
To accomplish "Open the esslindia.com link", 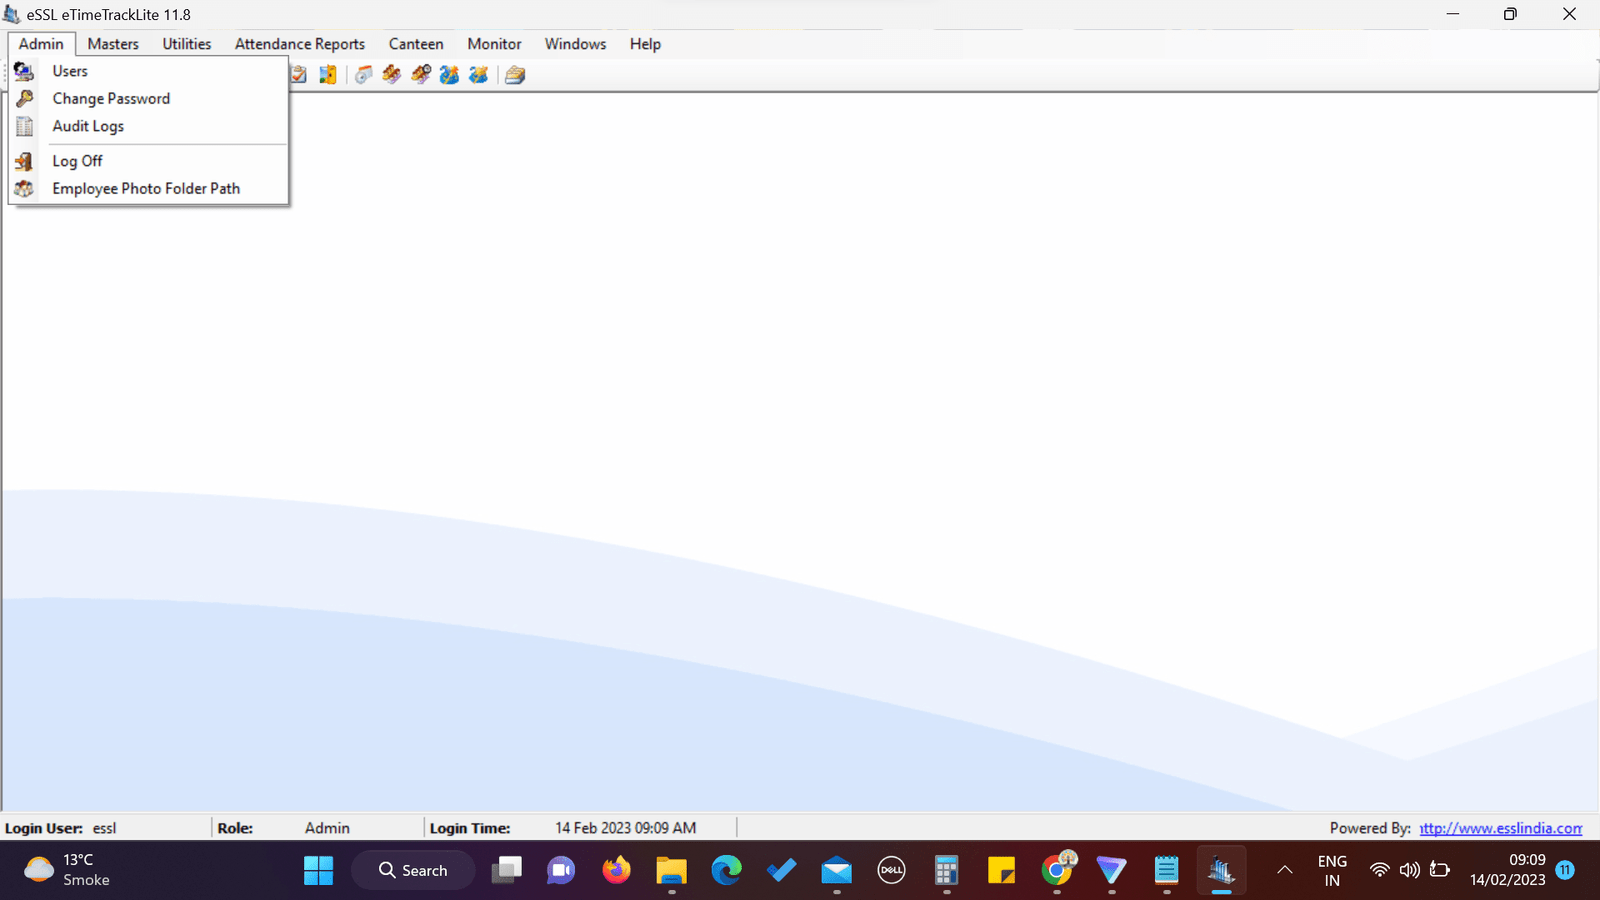I will (1501, 828).
